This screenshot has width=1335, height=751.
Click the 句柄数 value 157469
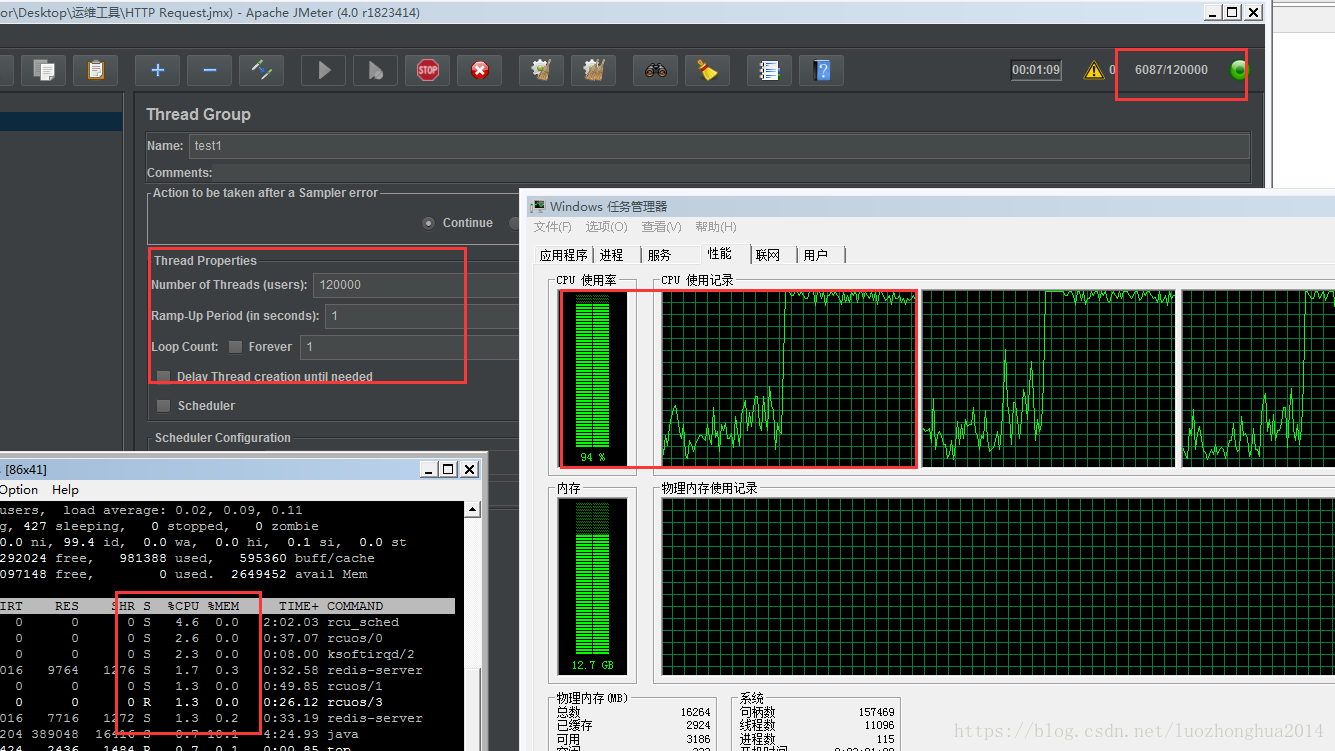[x=877, y=712]
